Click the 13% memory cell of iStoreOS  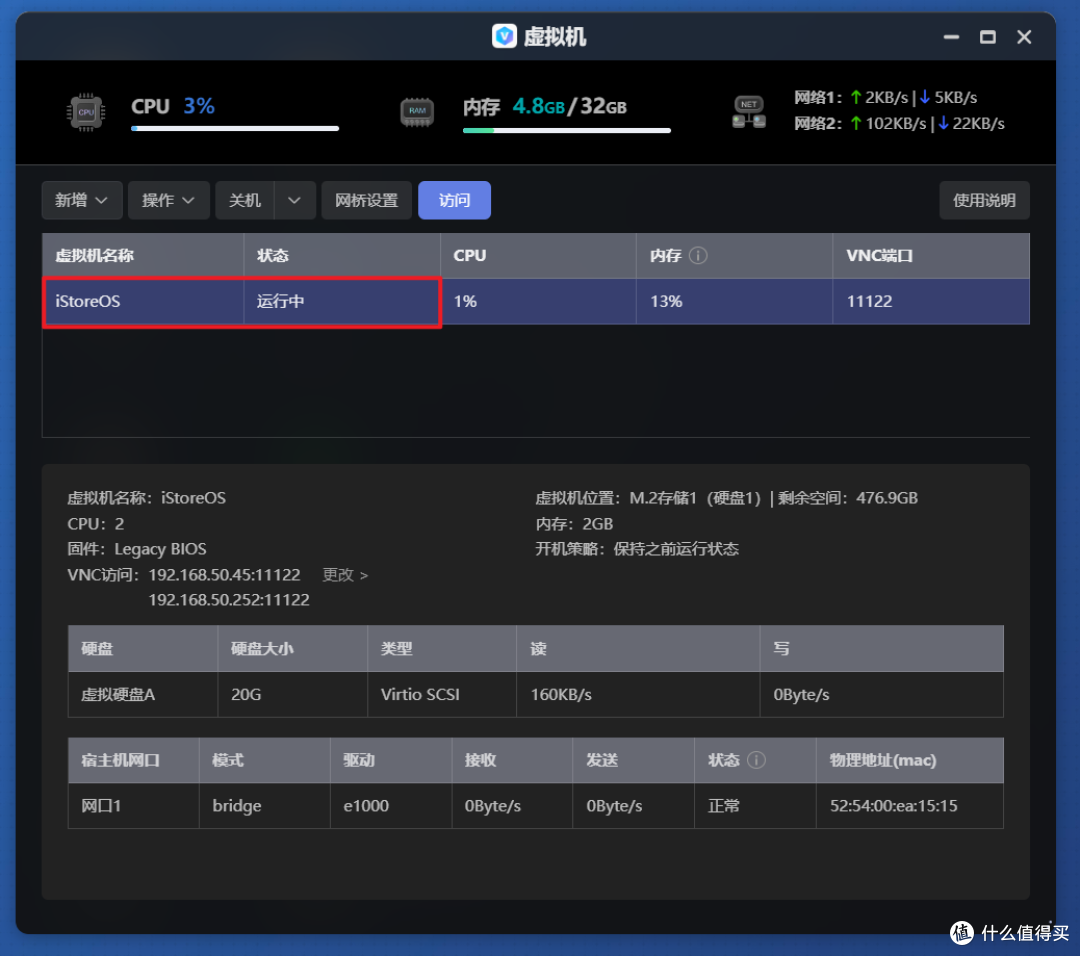(x=734, y=301)
